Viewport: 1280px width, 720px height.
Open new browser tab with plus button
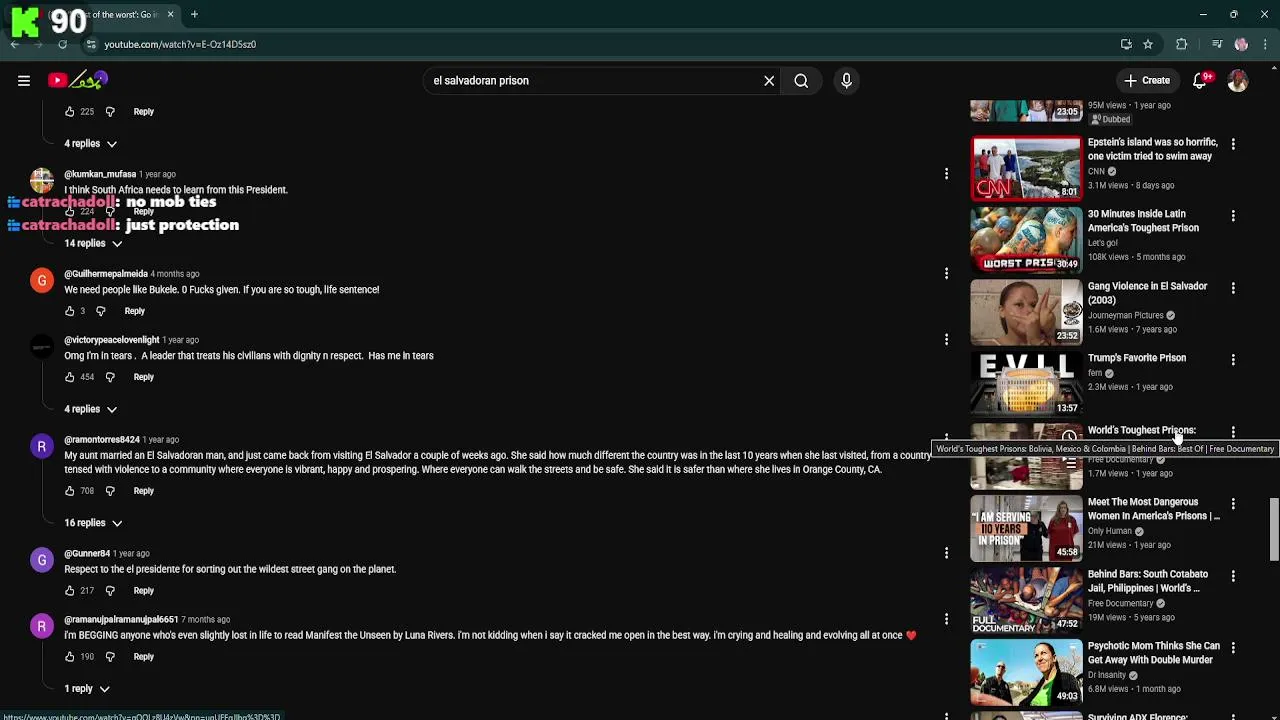pyautogui.click(x=194, y=14)
